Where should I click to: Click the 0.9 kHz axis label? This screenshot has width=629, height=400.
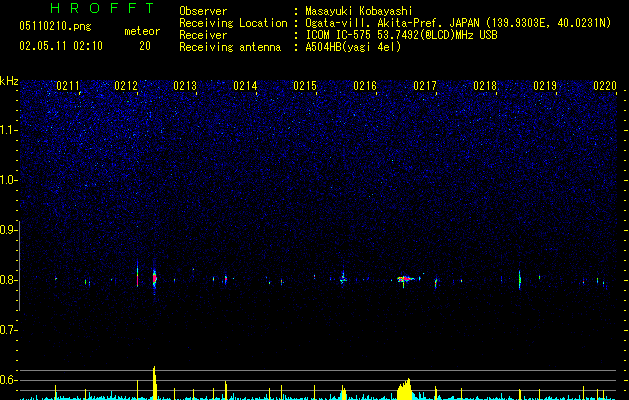8,230
